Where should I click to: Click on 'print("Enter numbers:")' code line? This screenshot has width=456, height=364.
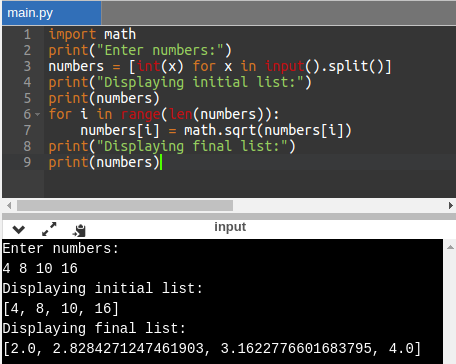pos(140,50)
